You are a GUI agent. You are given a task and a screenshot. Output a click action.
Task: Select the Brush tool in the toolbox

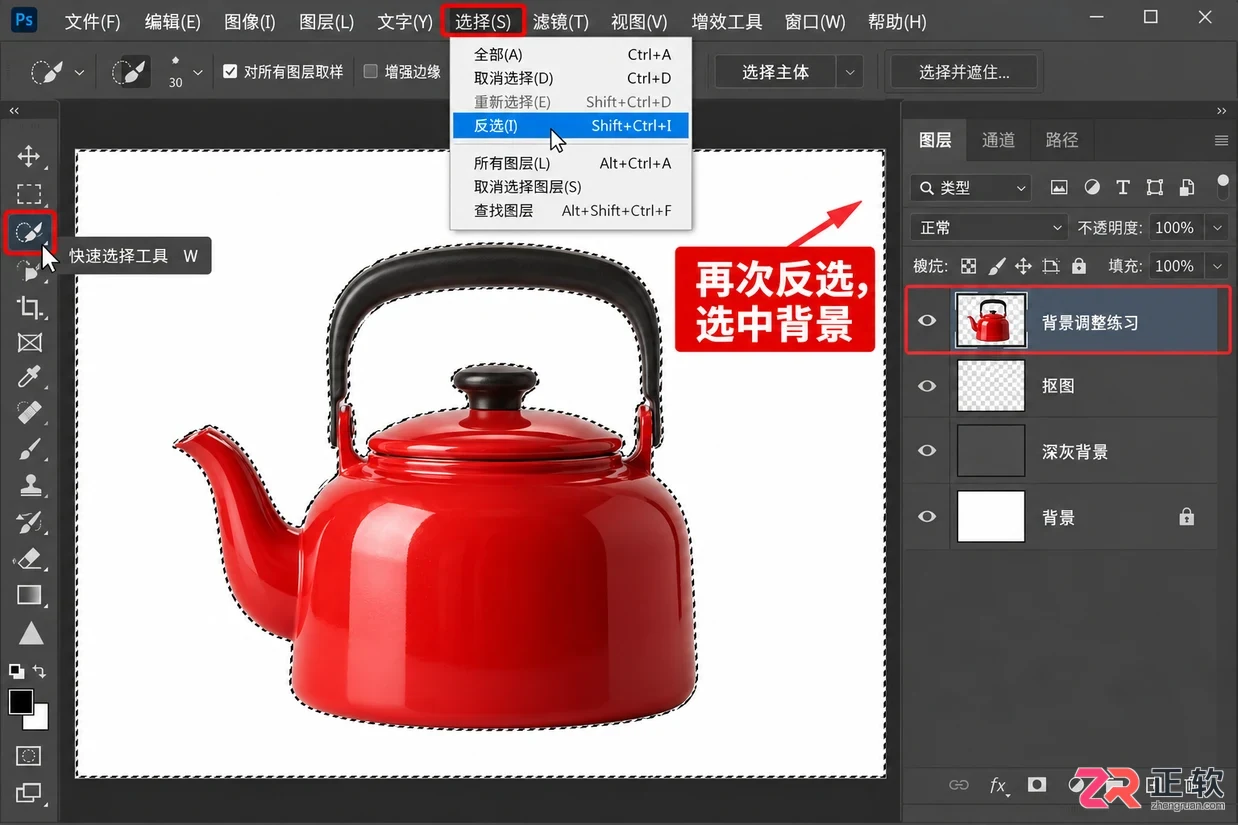pos(29,449)
